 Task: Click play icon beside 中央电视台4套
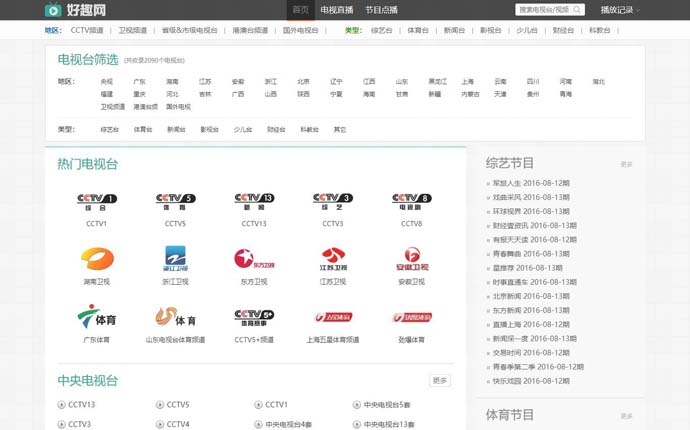[258, 424]
